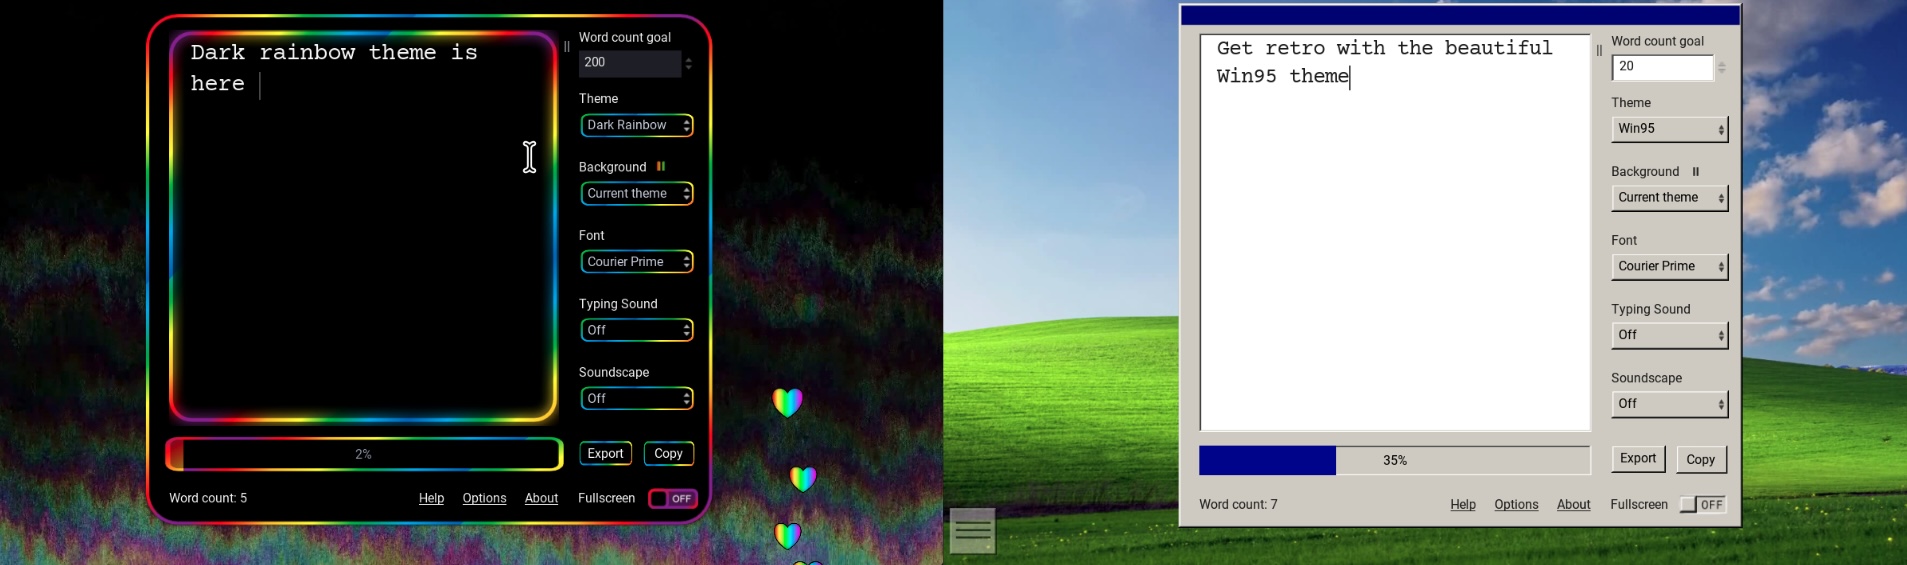Open Options link in Win95 window
The height and width of the screenshot is (565, 1907).
(1516, 505)
